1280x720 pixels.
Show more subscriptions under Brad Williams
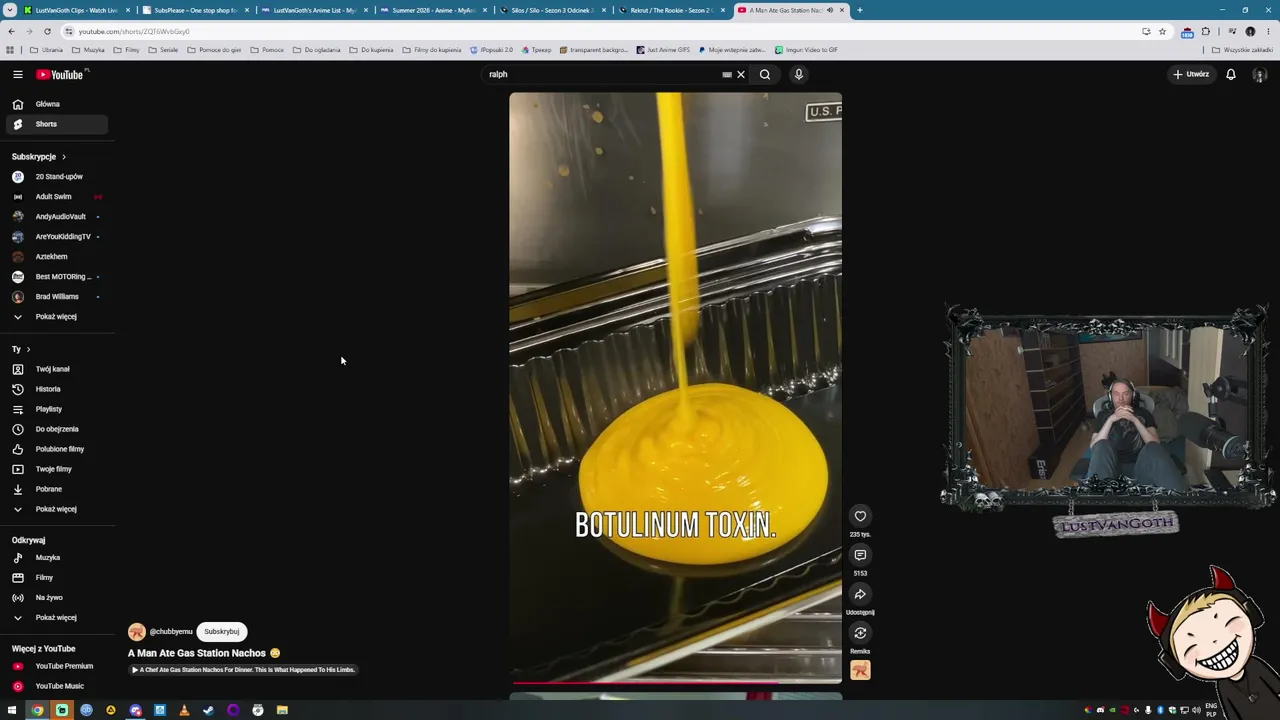(x=55, y=317)
